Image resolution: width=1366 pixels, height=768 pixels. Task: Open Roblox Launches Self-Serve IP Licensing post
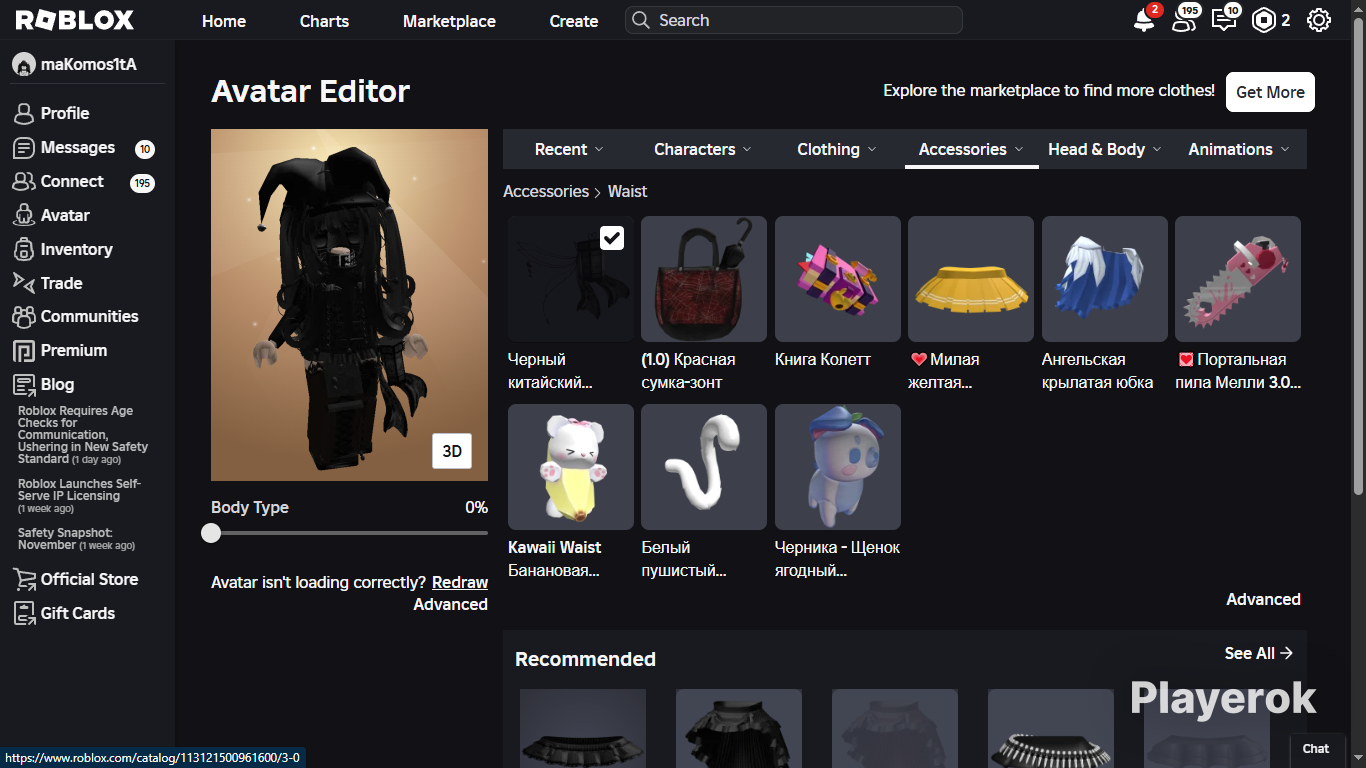[x=79, y=496]
